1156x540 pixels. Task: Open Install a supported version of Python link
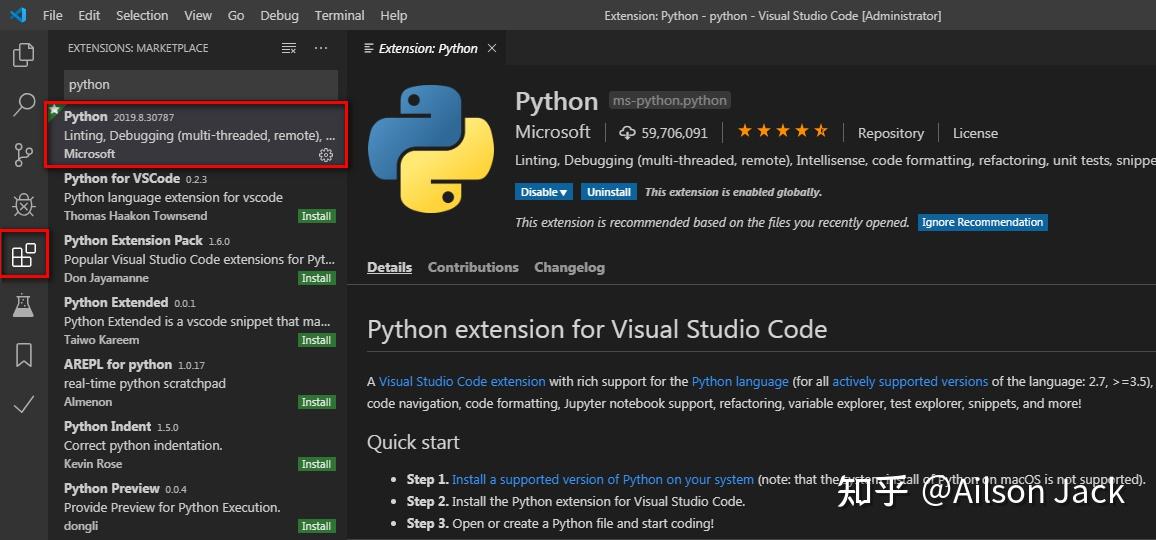(x=602, y=480)
